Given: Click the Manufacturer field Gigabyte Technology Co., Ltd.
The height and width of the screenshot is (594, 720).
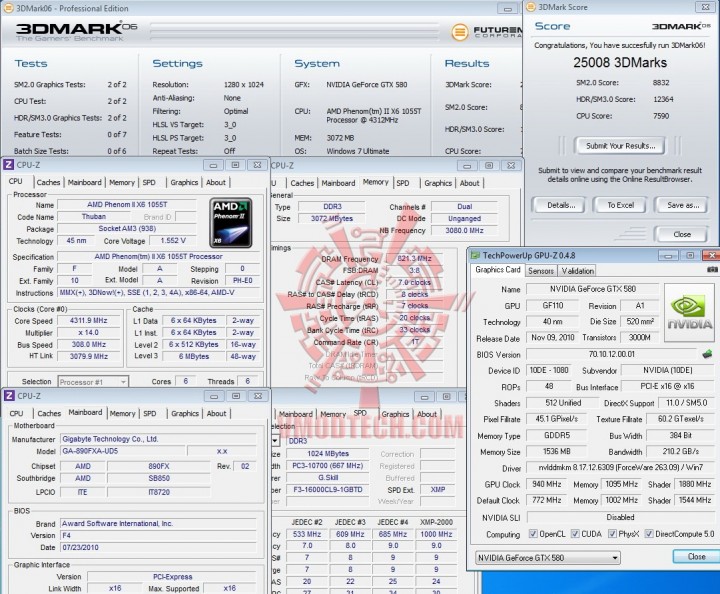Looking at the screenshot, I should point(158,439).
